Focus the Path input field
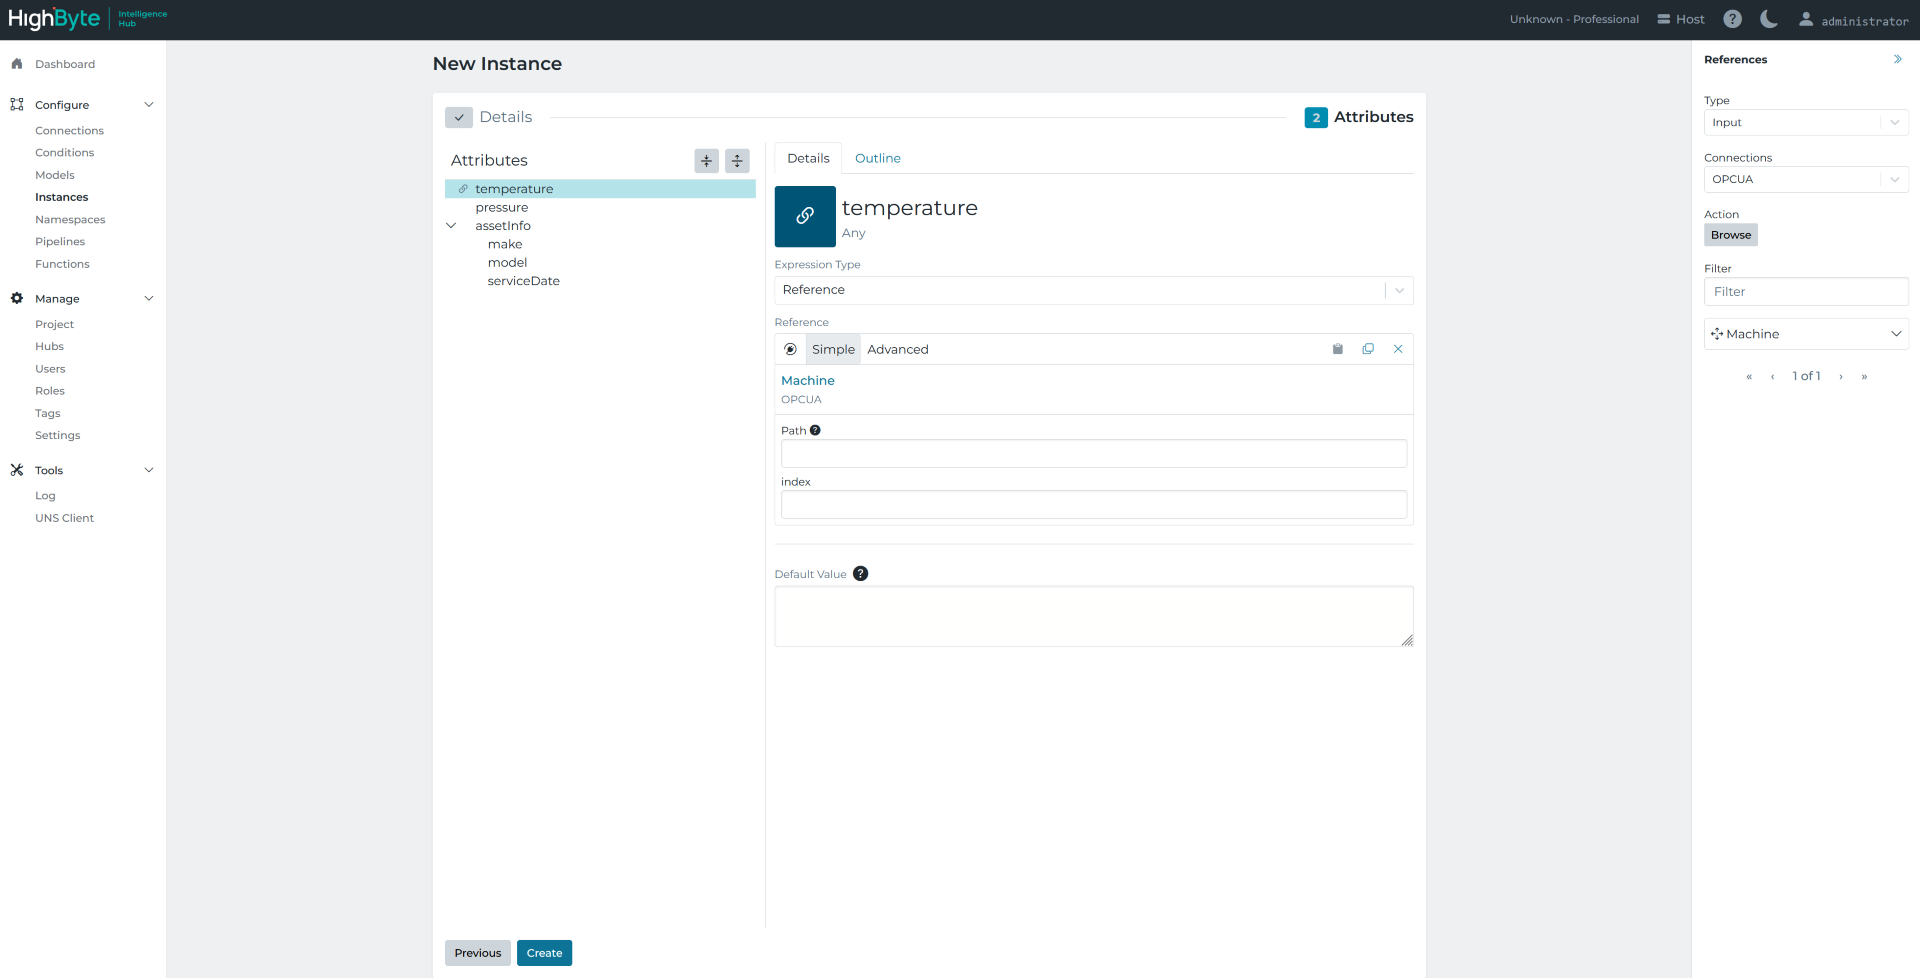The height and width of the screenshot is (978, 1920). (1093, 454)
